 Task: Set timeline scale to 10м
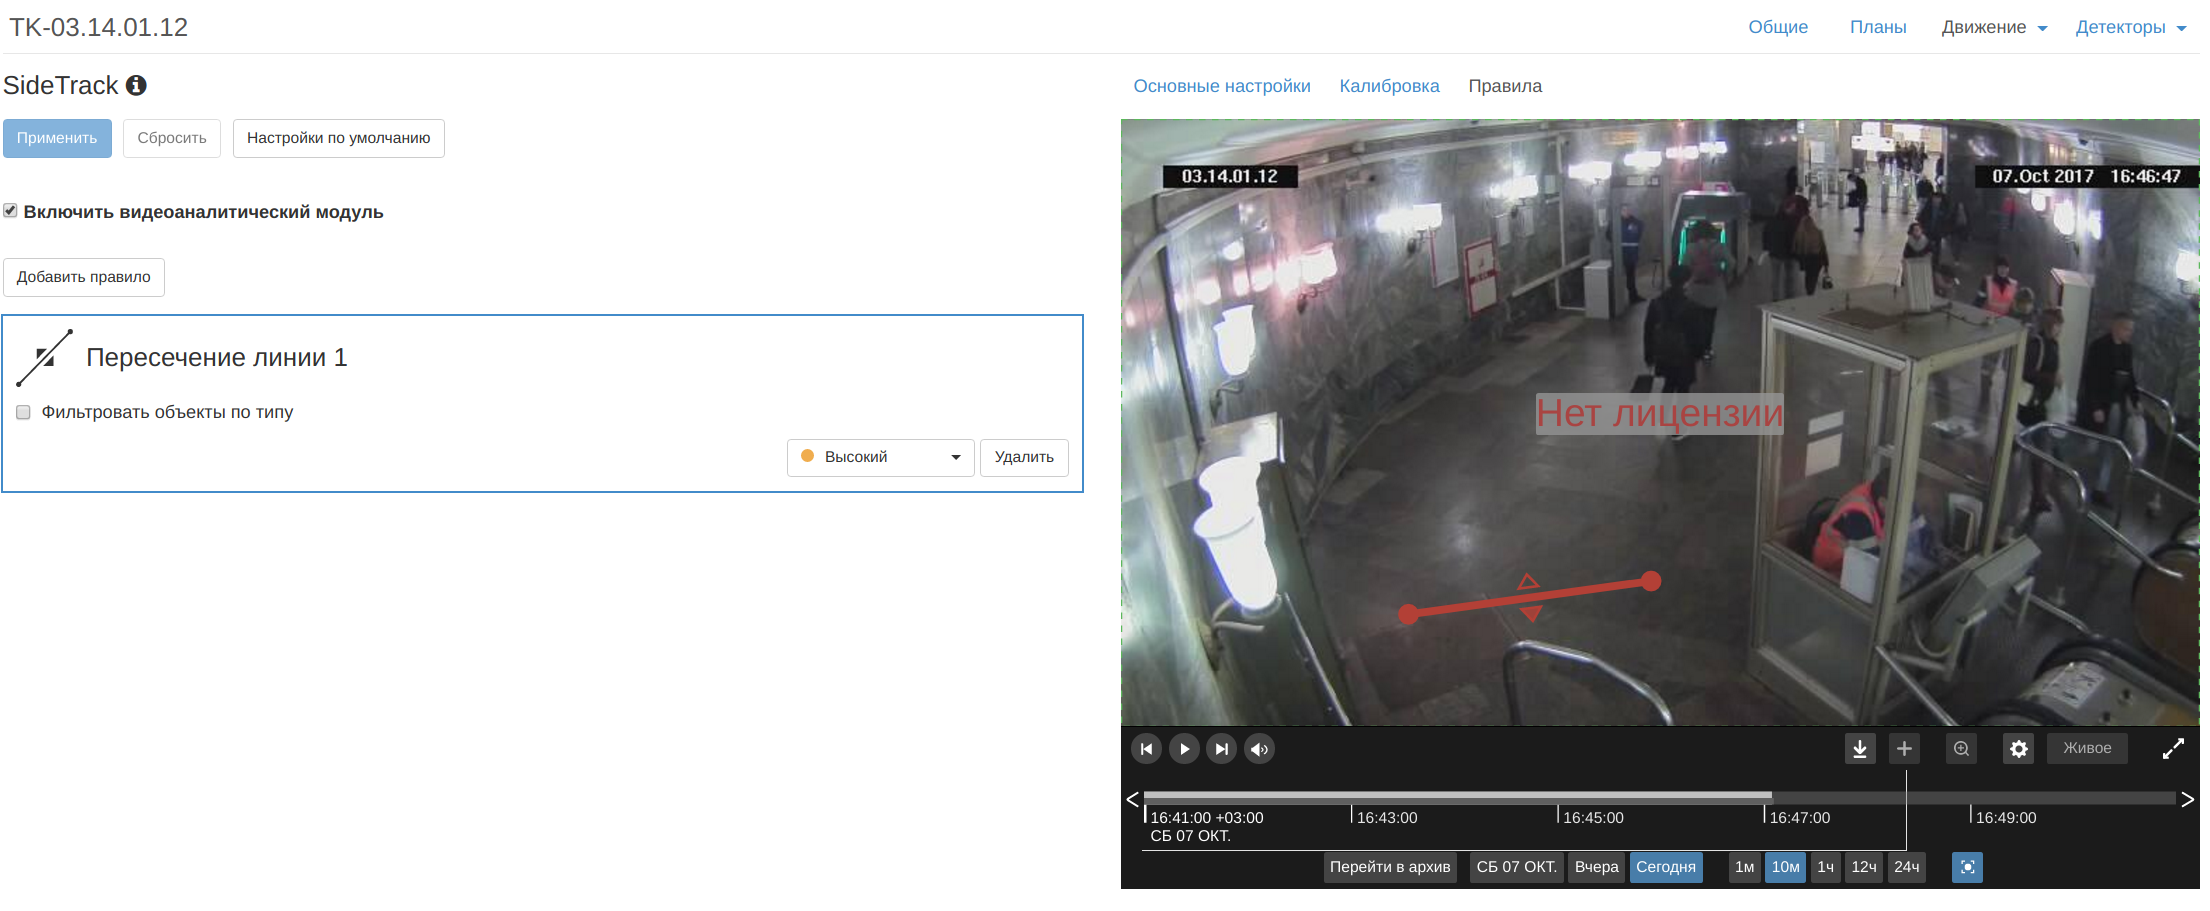click(x=1786, y=867)
